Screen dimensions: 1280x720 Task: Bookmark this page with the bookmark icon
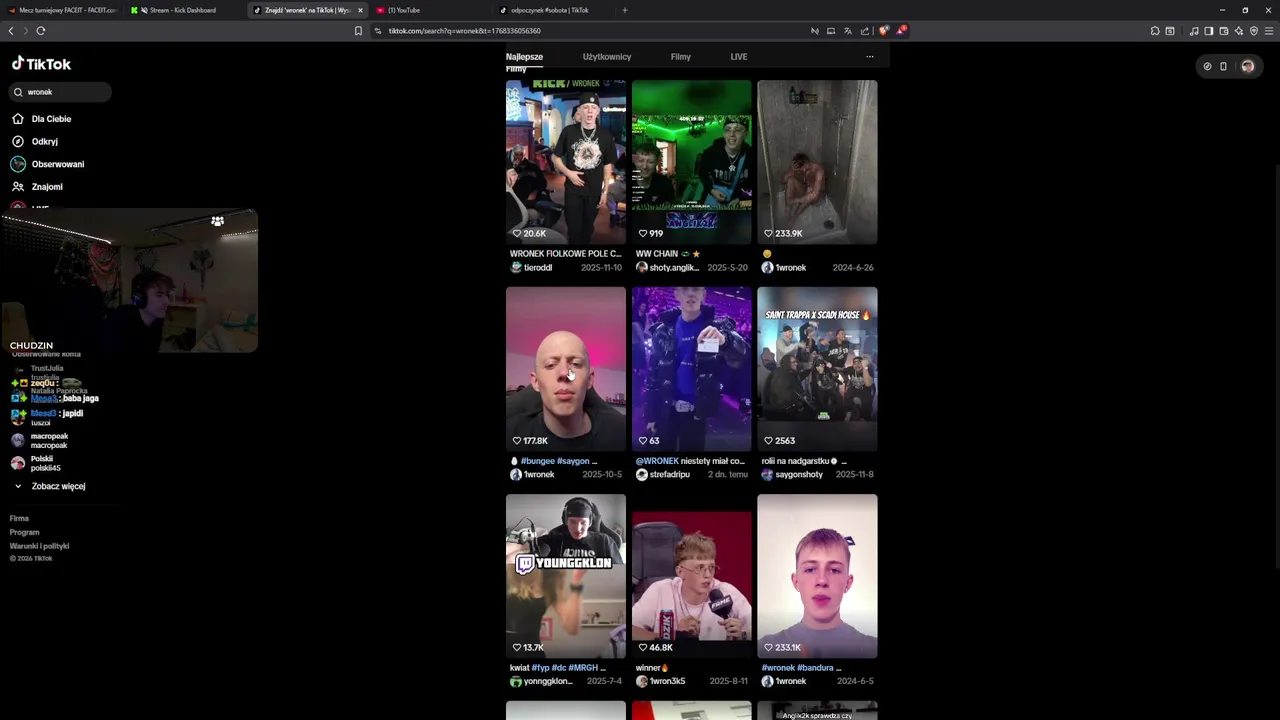[358, 30]
